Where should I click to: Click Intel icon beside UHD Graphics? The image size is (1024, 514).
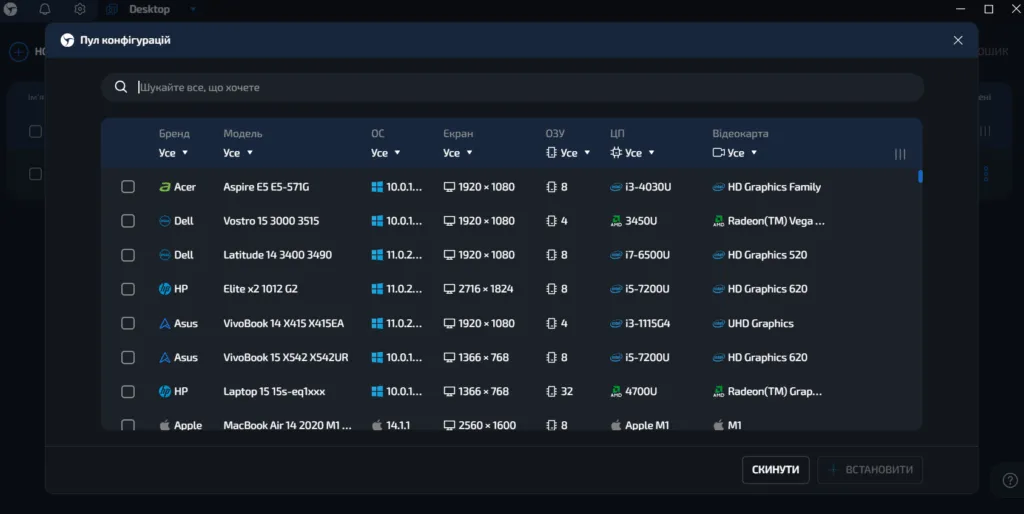coord(718,323)
